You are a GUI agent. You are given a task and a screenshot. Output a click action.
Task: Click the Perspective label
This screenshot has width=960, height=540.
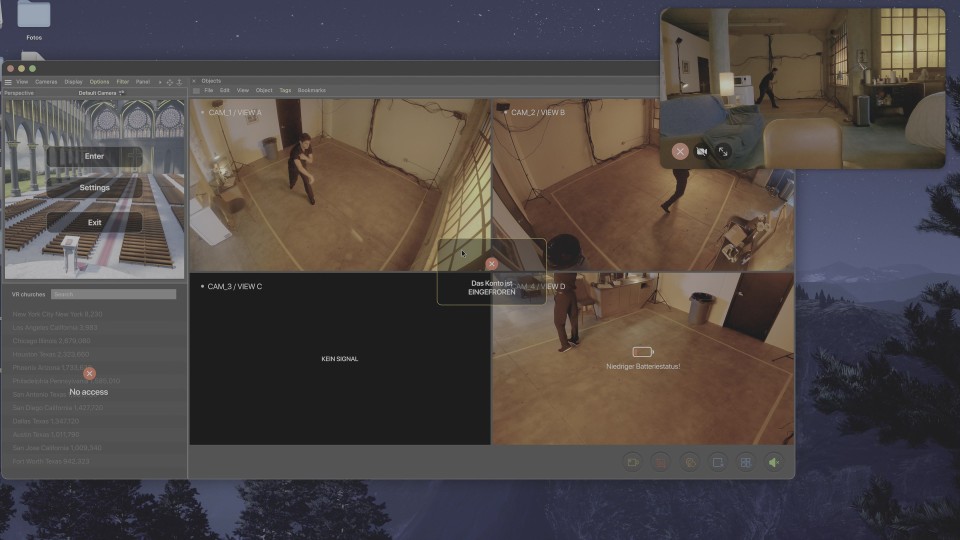click(19, 93)
